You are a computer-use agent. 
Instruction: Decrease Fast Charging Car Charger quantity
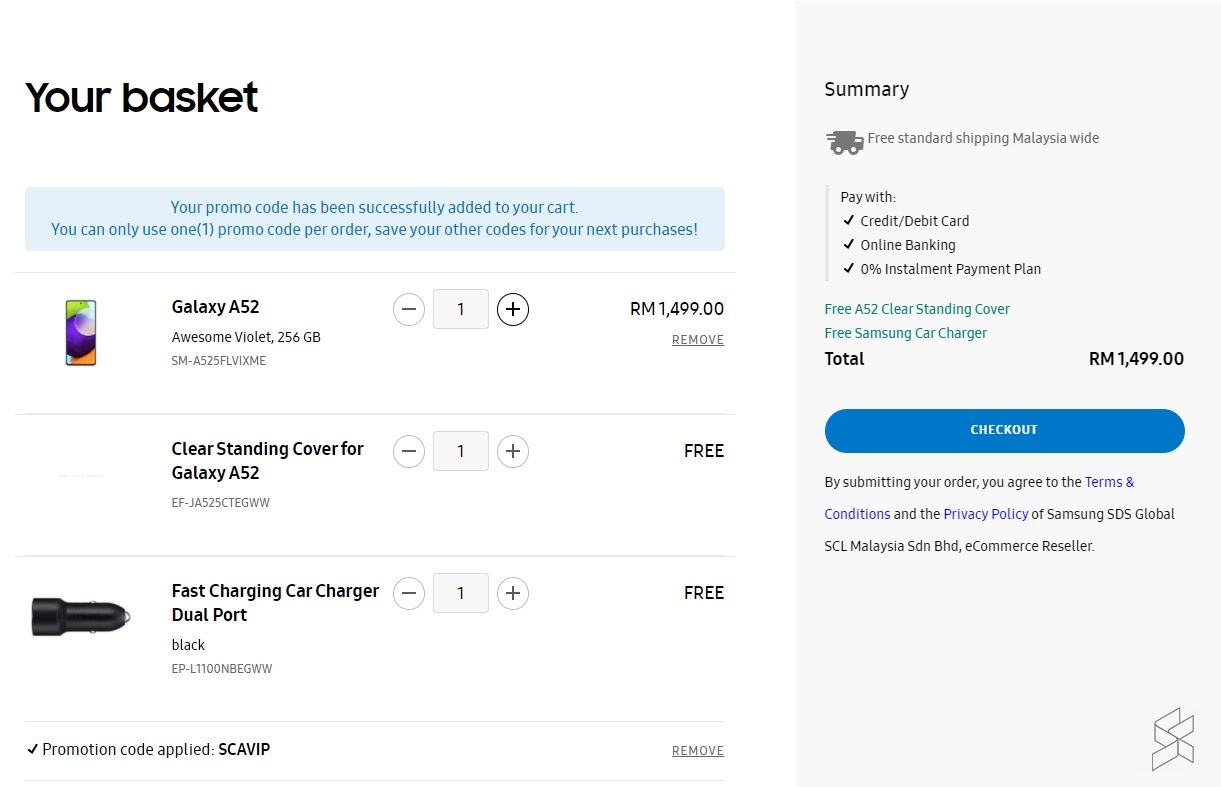click(x=408, y=593)
